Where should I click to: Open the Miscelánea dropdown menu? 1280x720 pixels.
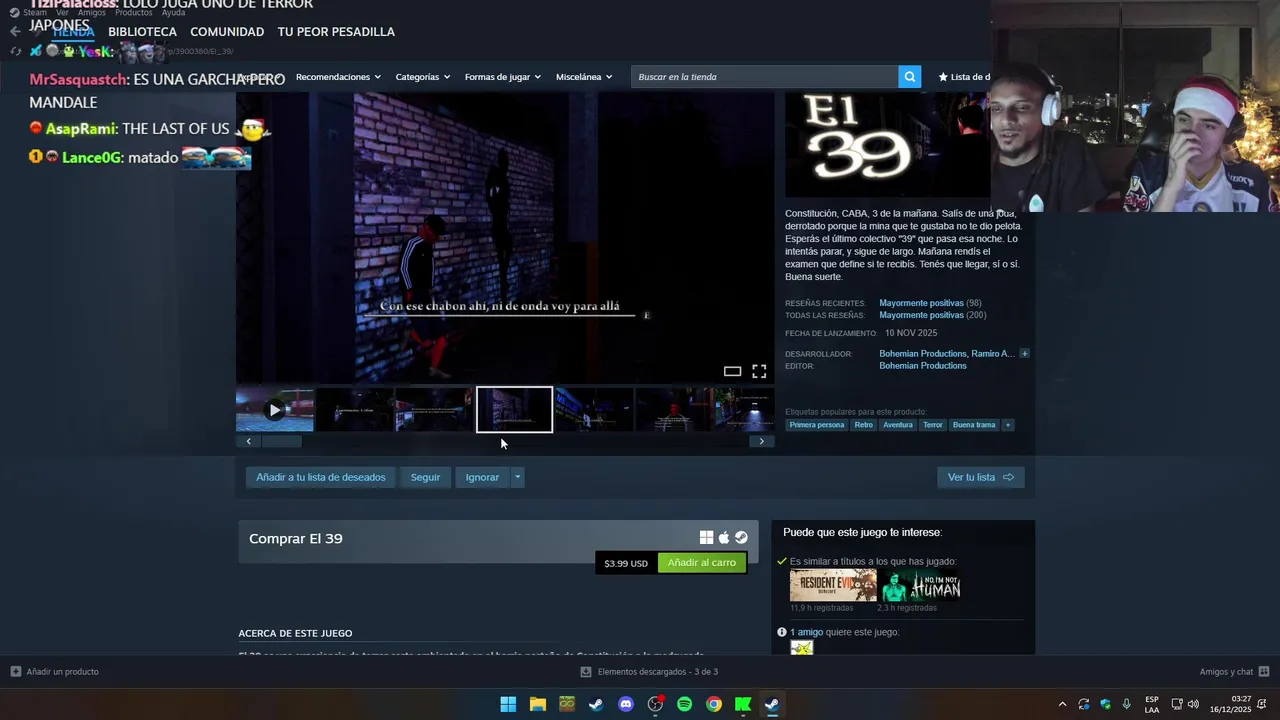(x=584, y=77)
